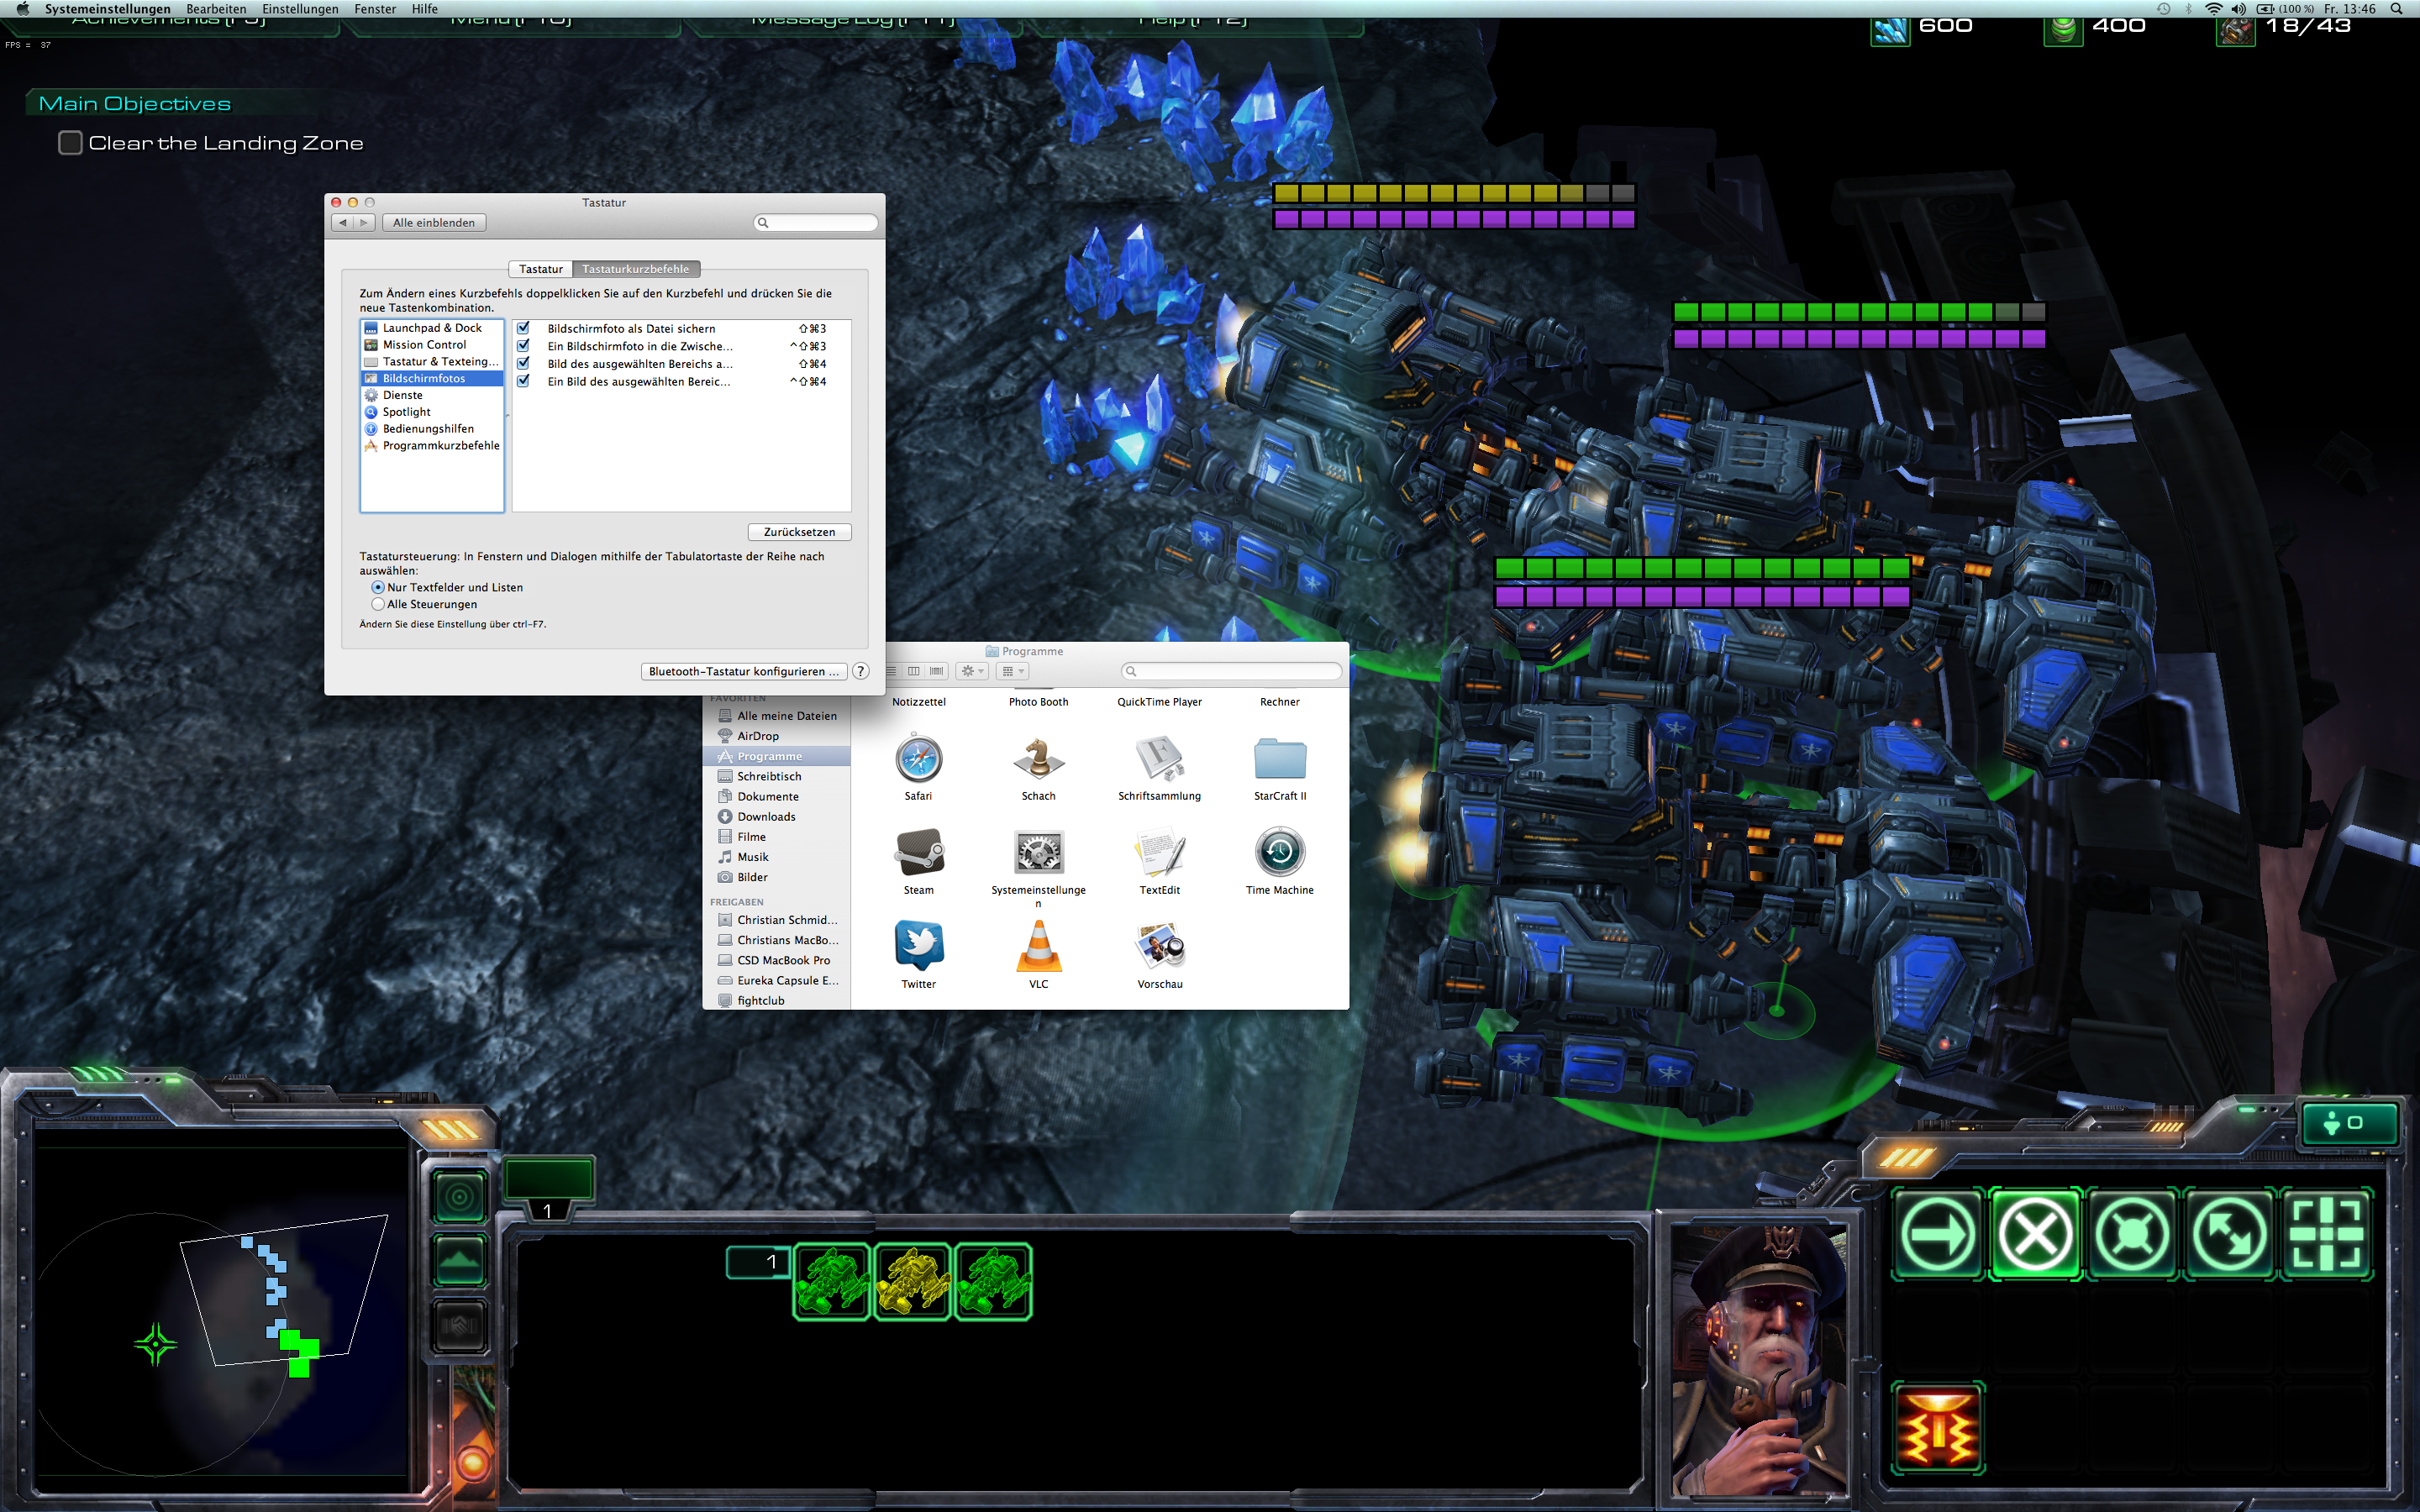
Task: Click the back arrow in Tastatur window
Action: coord(343,223)
